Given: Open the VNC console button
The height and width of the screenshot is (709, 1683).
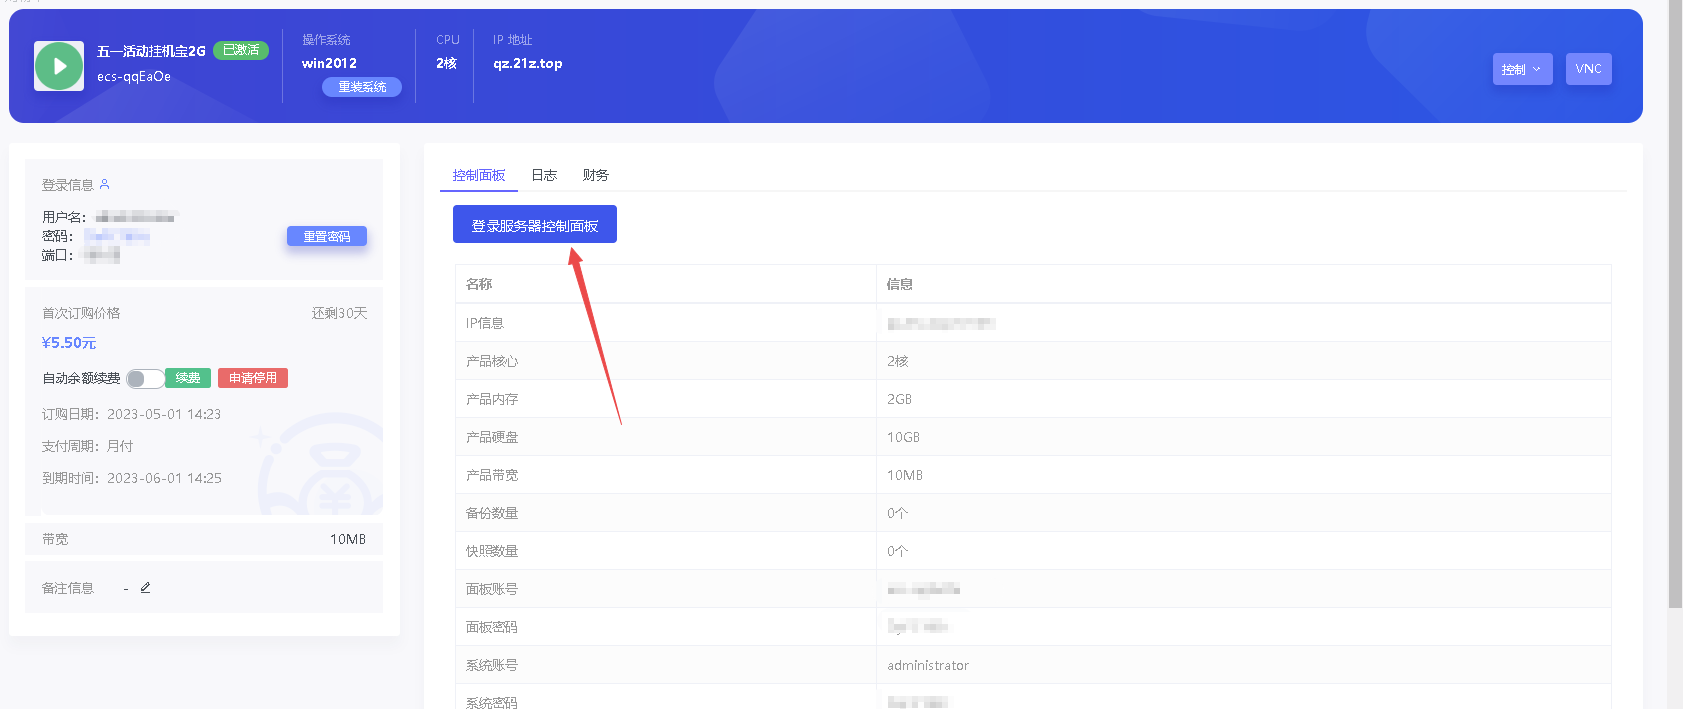Looking at the screenshot, I should point(1588,69).
